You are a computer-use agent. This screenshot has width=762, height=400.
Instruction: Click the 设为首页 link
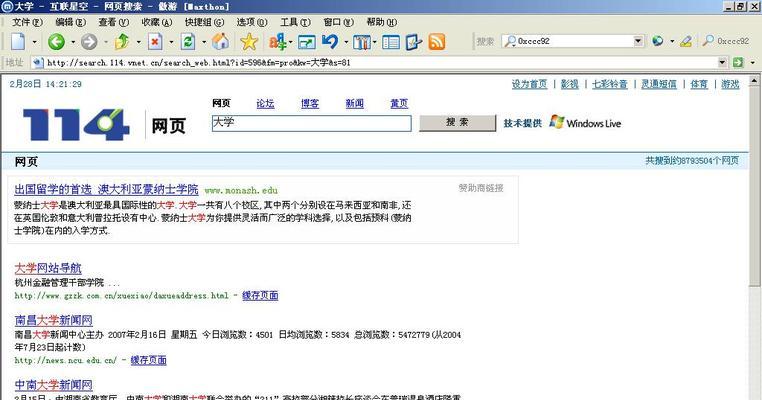pyautogui.click(x=529, y=84)
